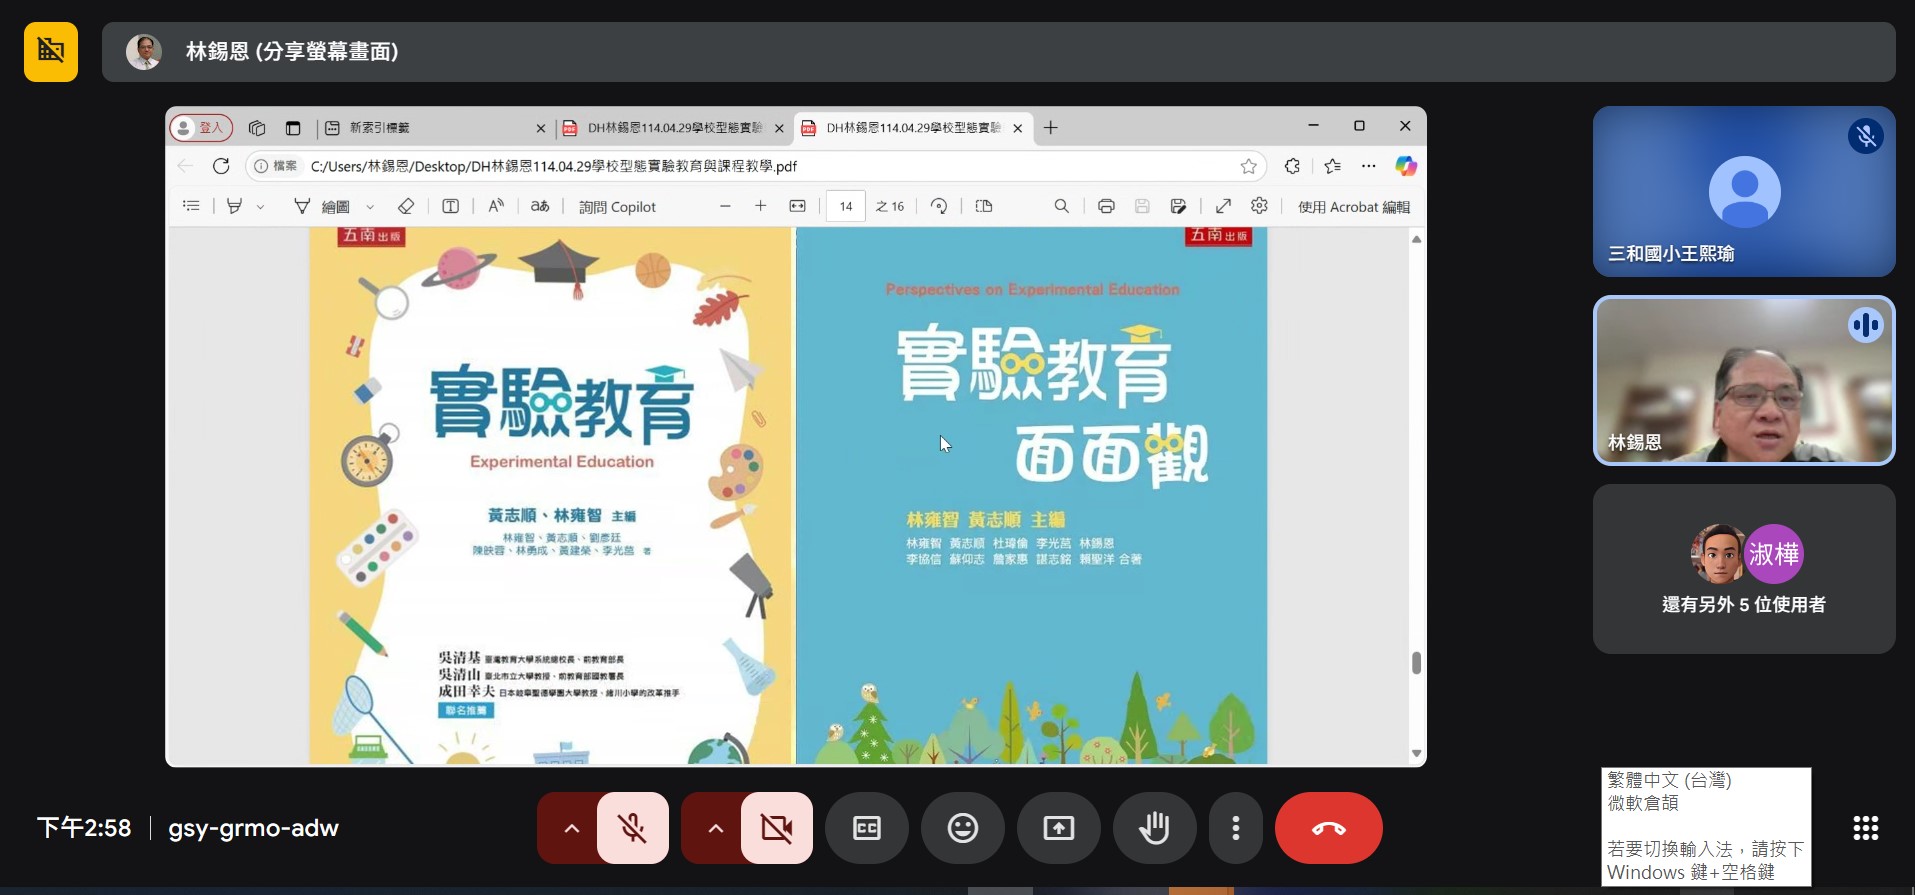Click the 檔案 site info indicator
This screenshot has width=1915, height=895.
276,166
